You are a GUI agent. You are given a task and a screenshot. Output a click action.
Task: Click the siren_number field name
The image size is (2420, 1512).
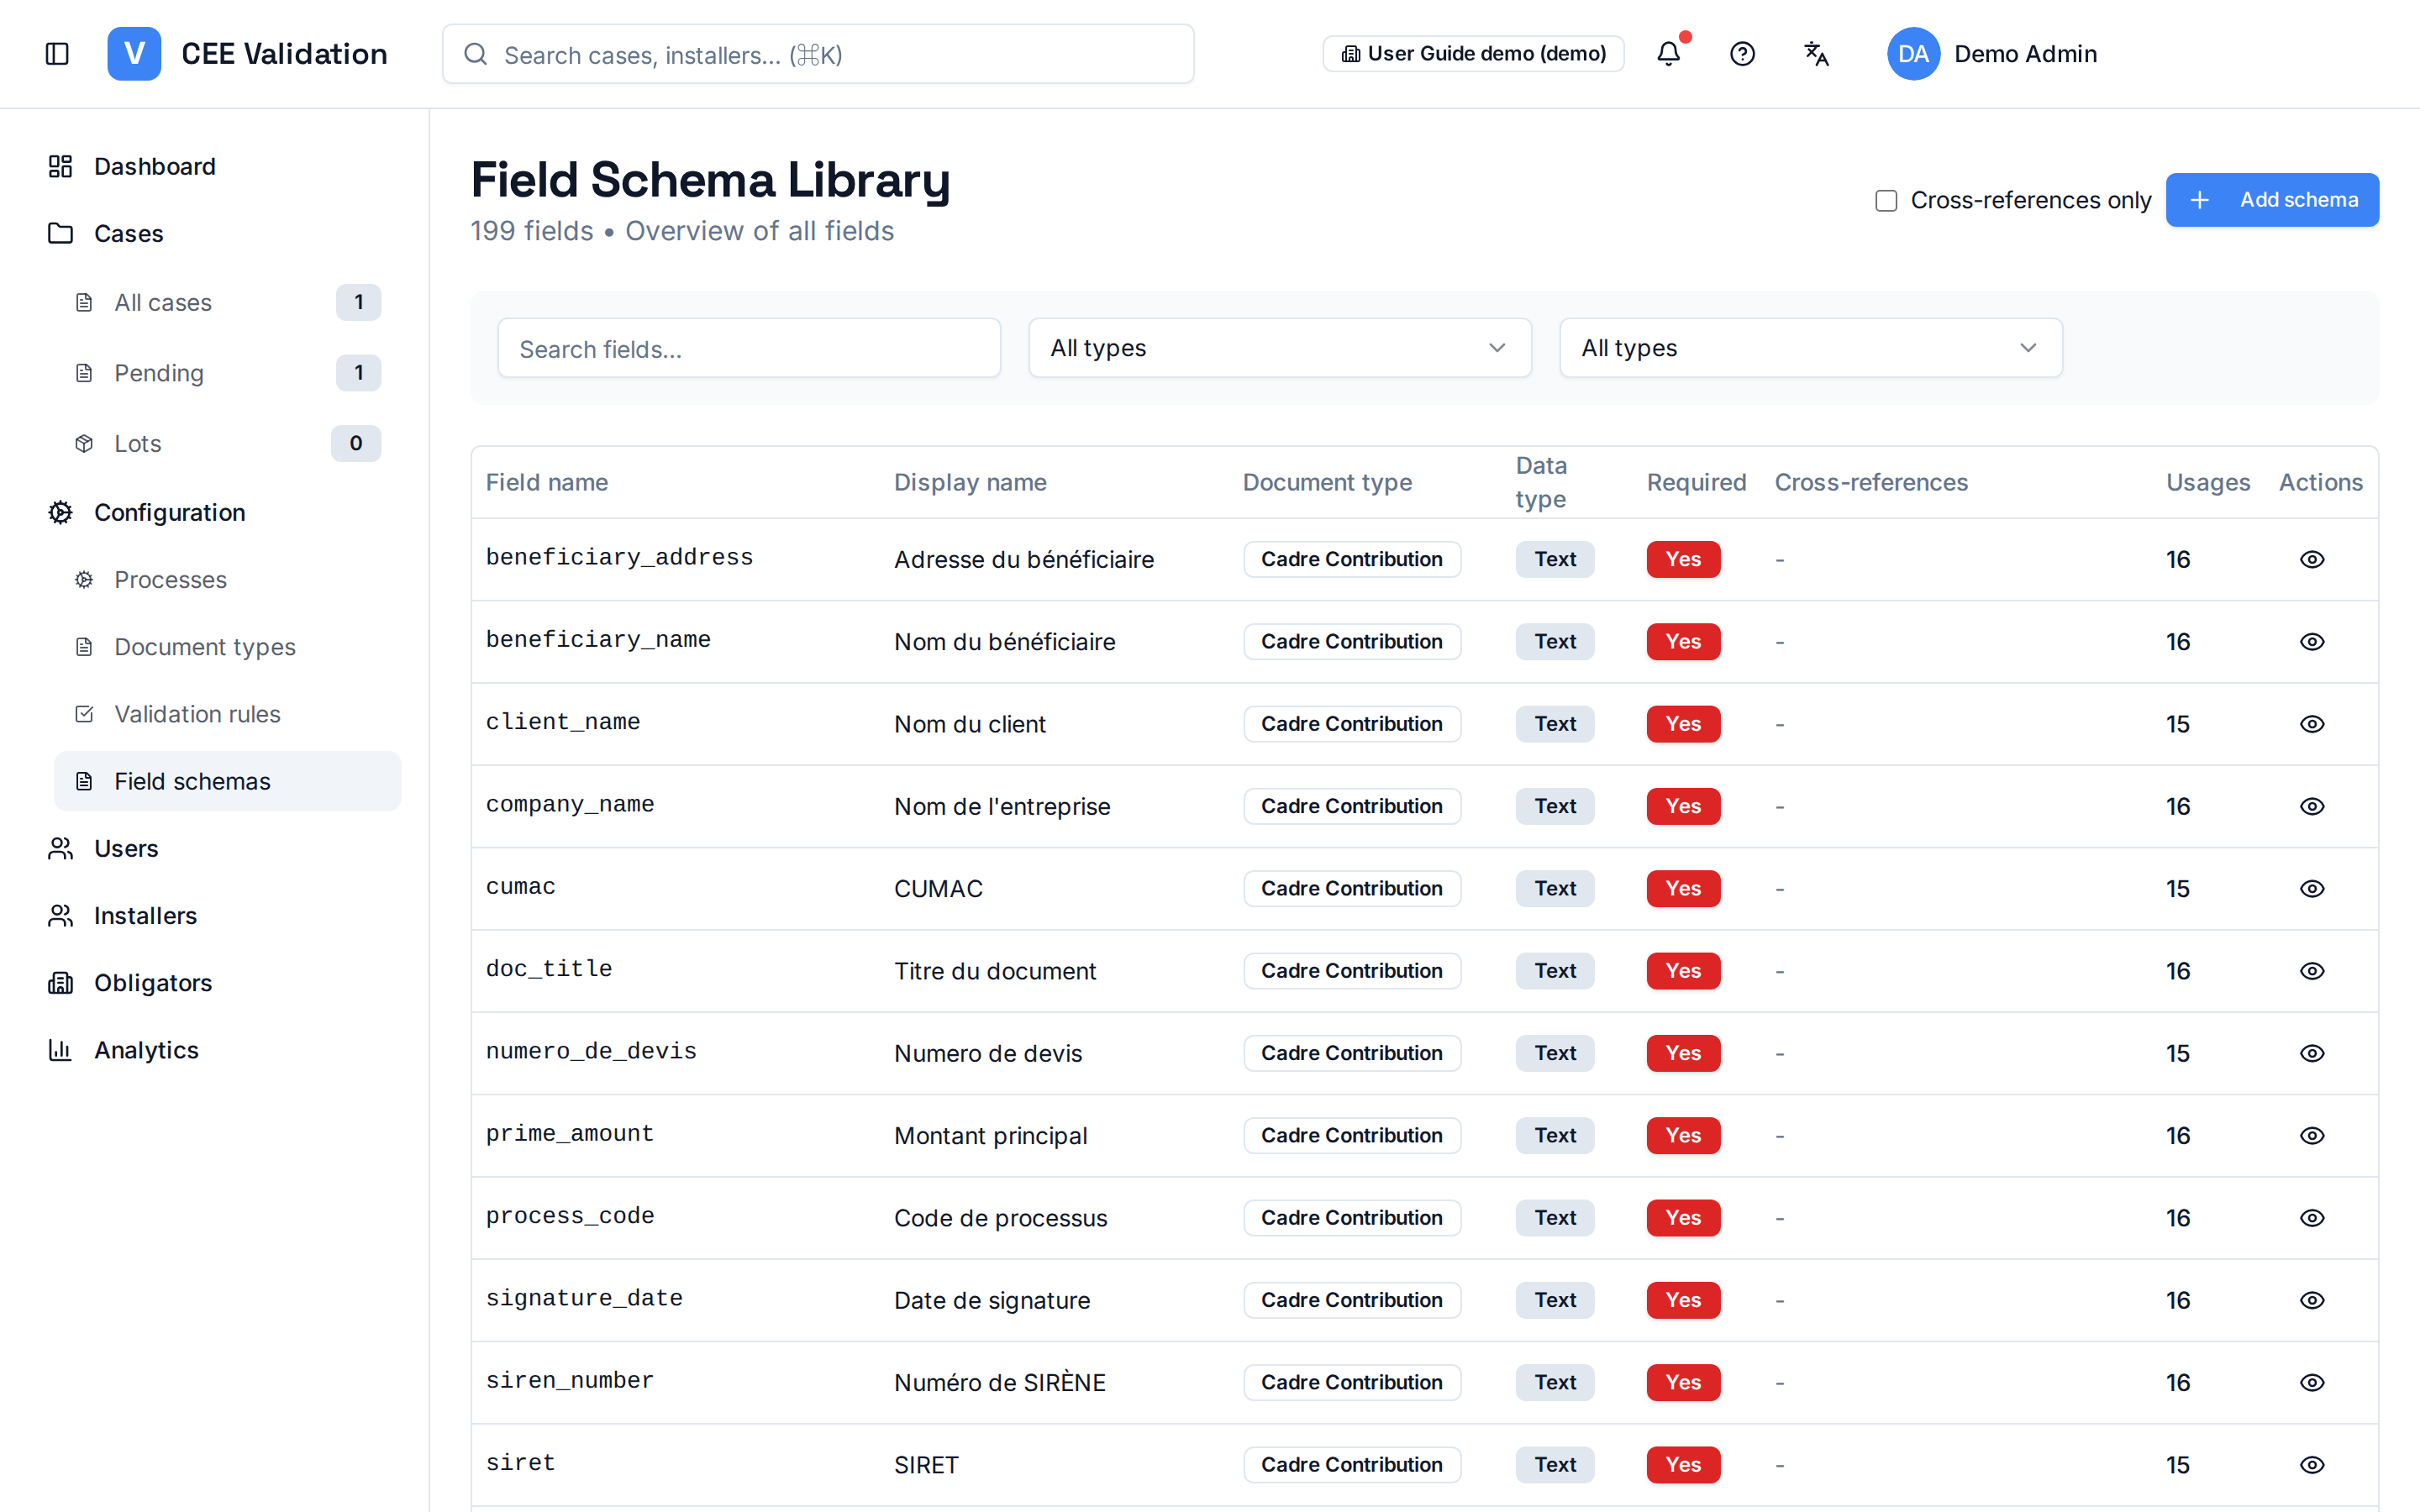tap(570, 1381)
